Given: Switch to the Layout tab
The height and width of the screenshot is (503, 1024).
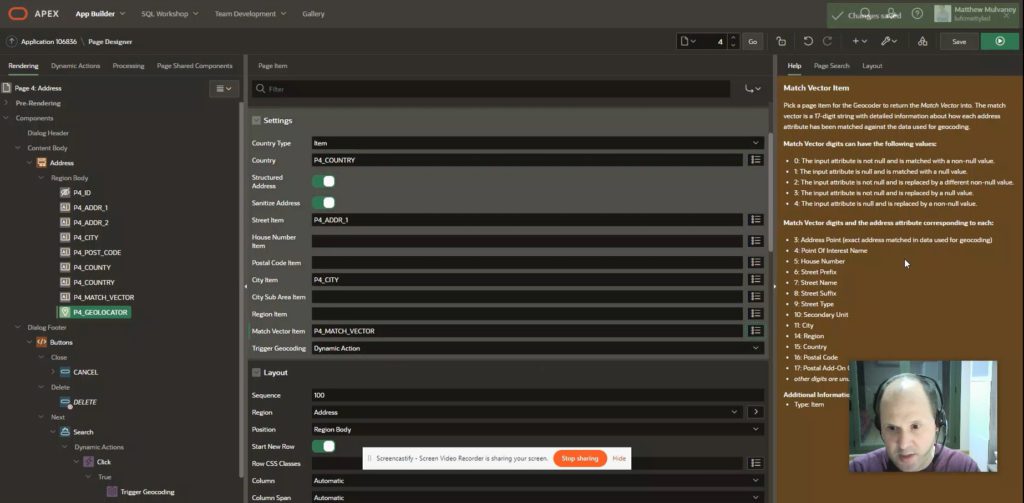Looking at the screenshot, I should click(x=872, y=66).
